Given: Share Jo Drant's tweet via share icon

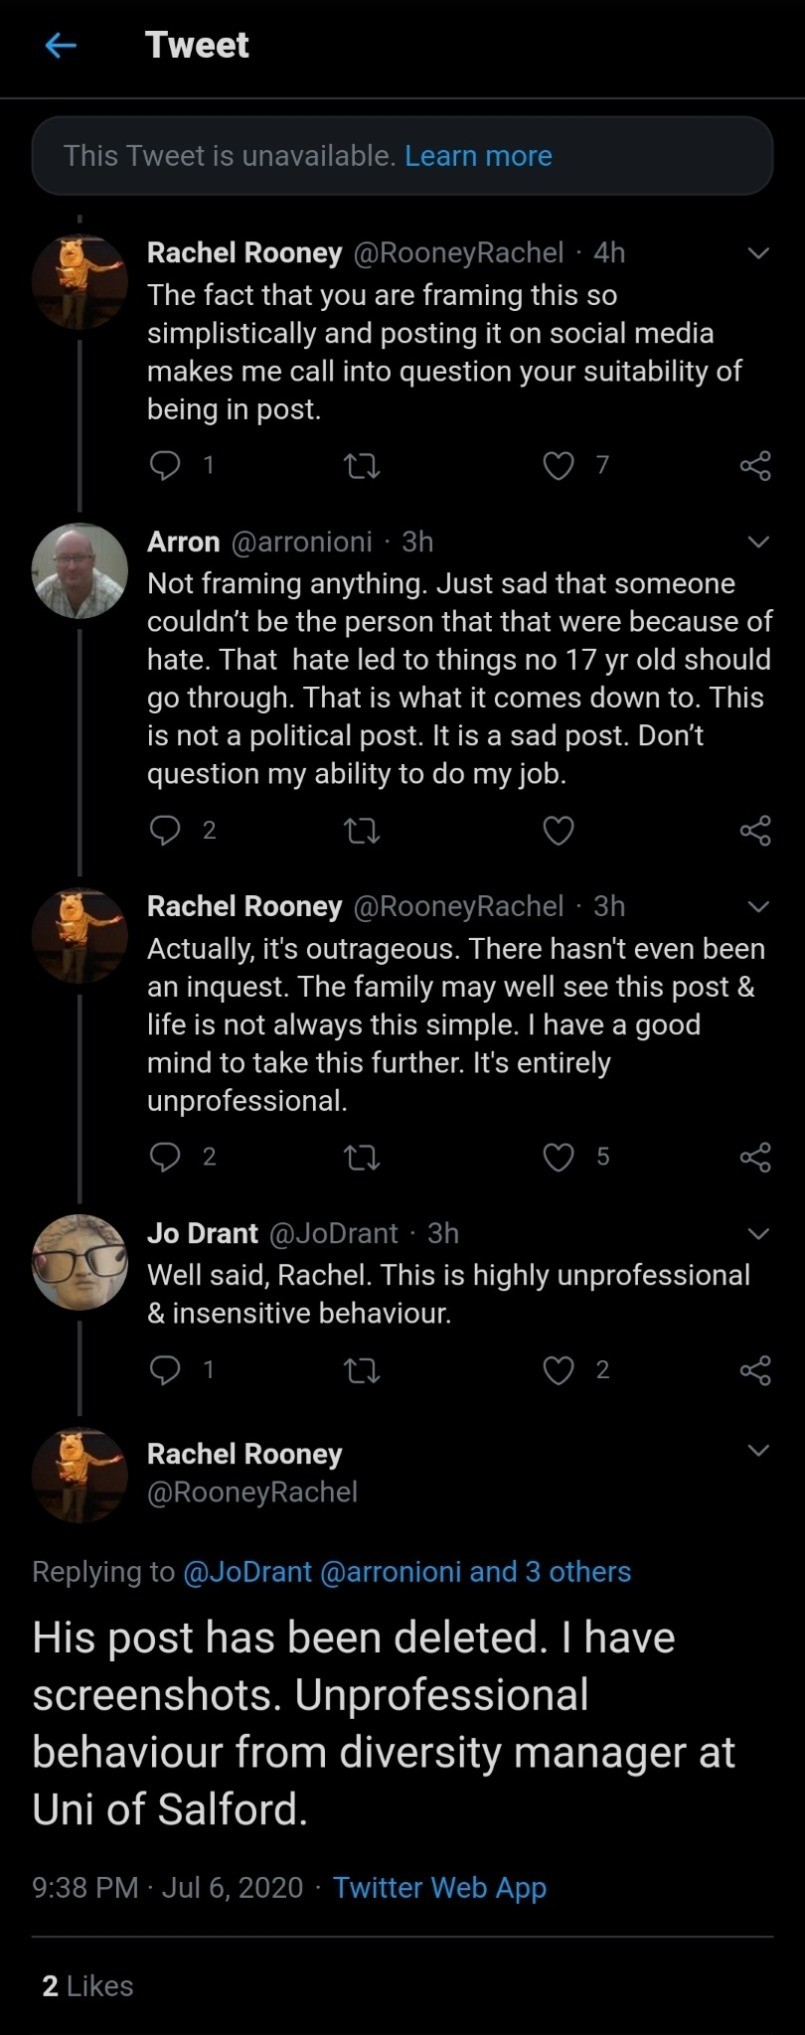Looking at the screenshot, I should 755,1370.
